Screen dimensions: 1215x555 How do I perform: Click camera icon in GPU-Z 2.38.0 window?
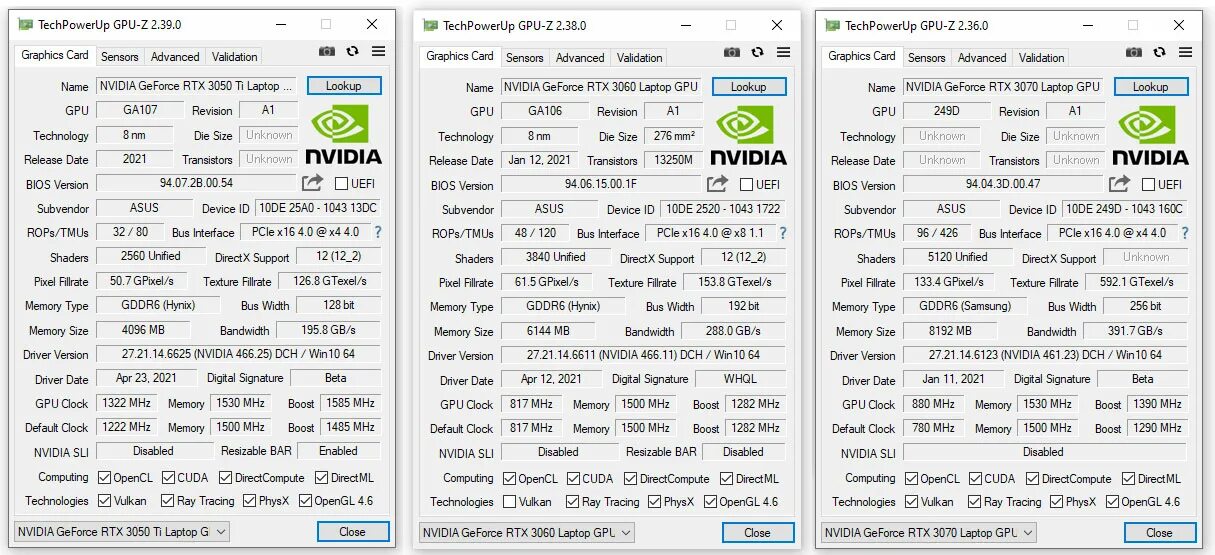pos(732,52)
